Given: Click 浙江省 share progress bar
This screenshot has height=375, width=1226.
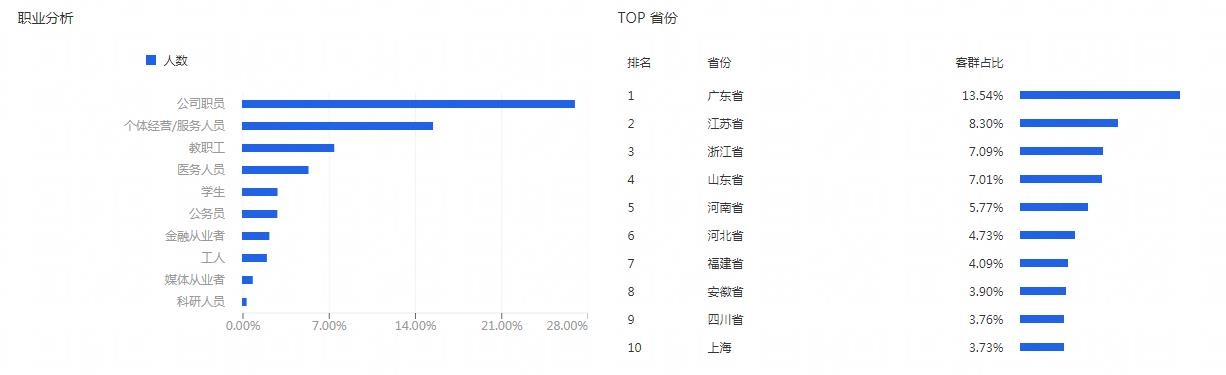Looking at the screenshot, I should click(1061, 152).
